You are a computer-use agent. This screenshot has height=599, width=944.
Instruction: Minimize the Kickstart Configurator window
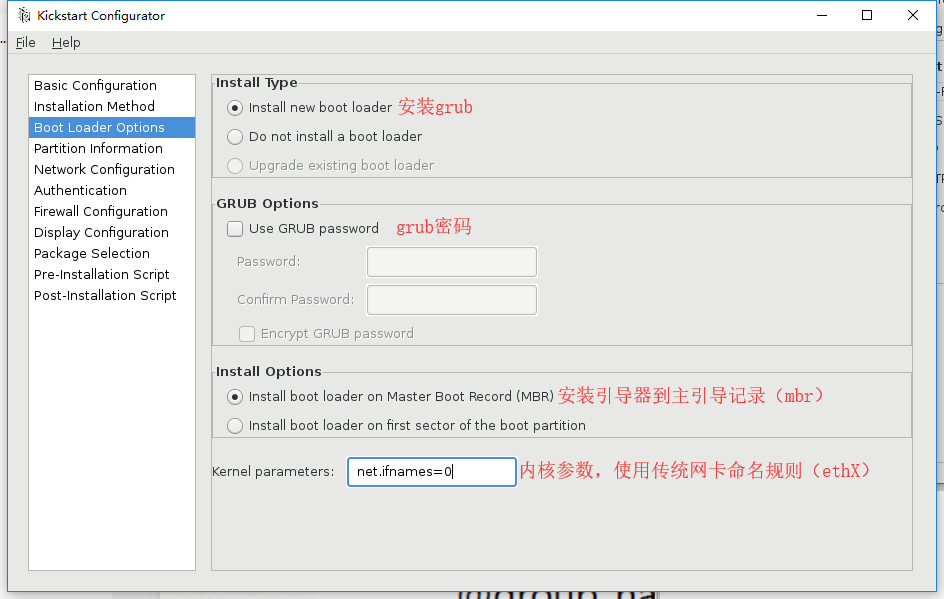tap(822, 15)
